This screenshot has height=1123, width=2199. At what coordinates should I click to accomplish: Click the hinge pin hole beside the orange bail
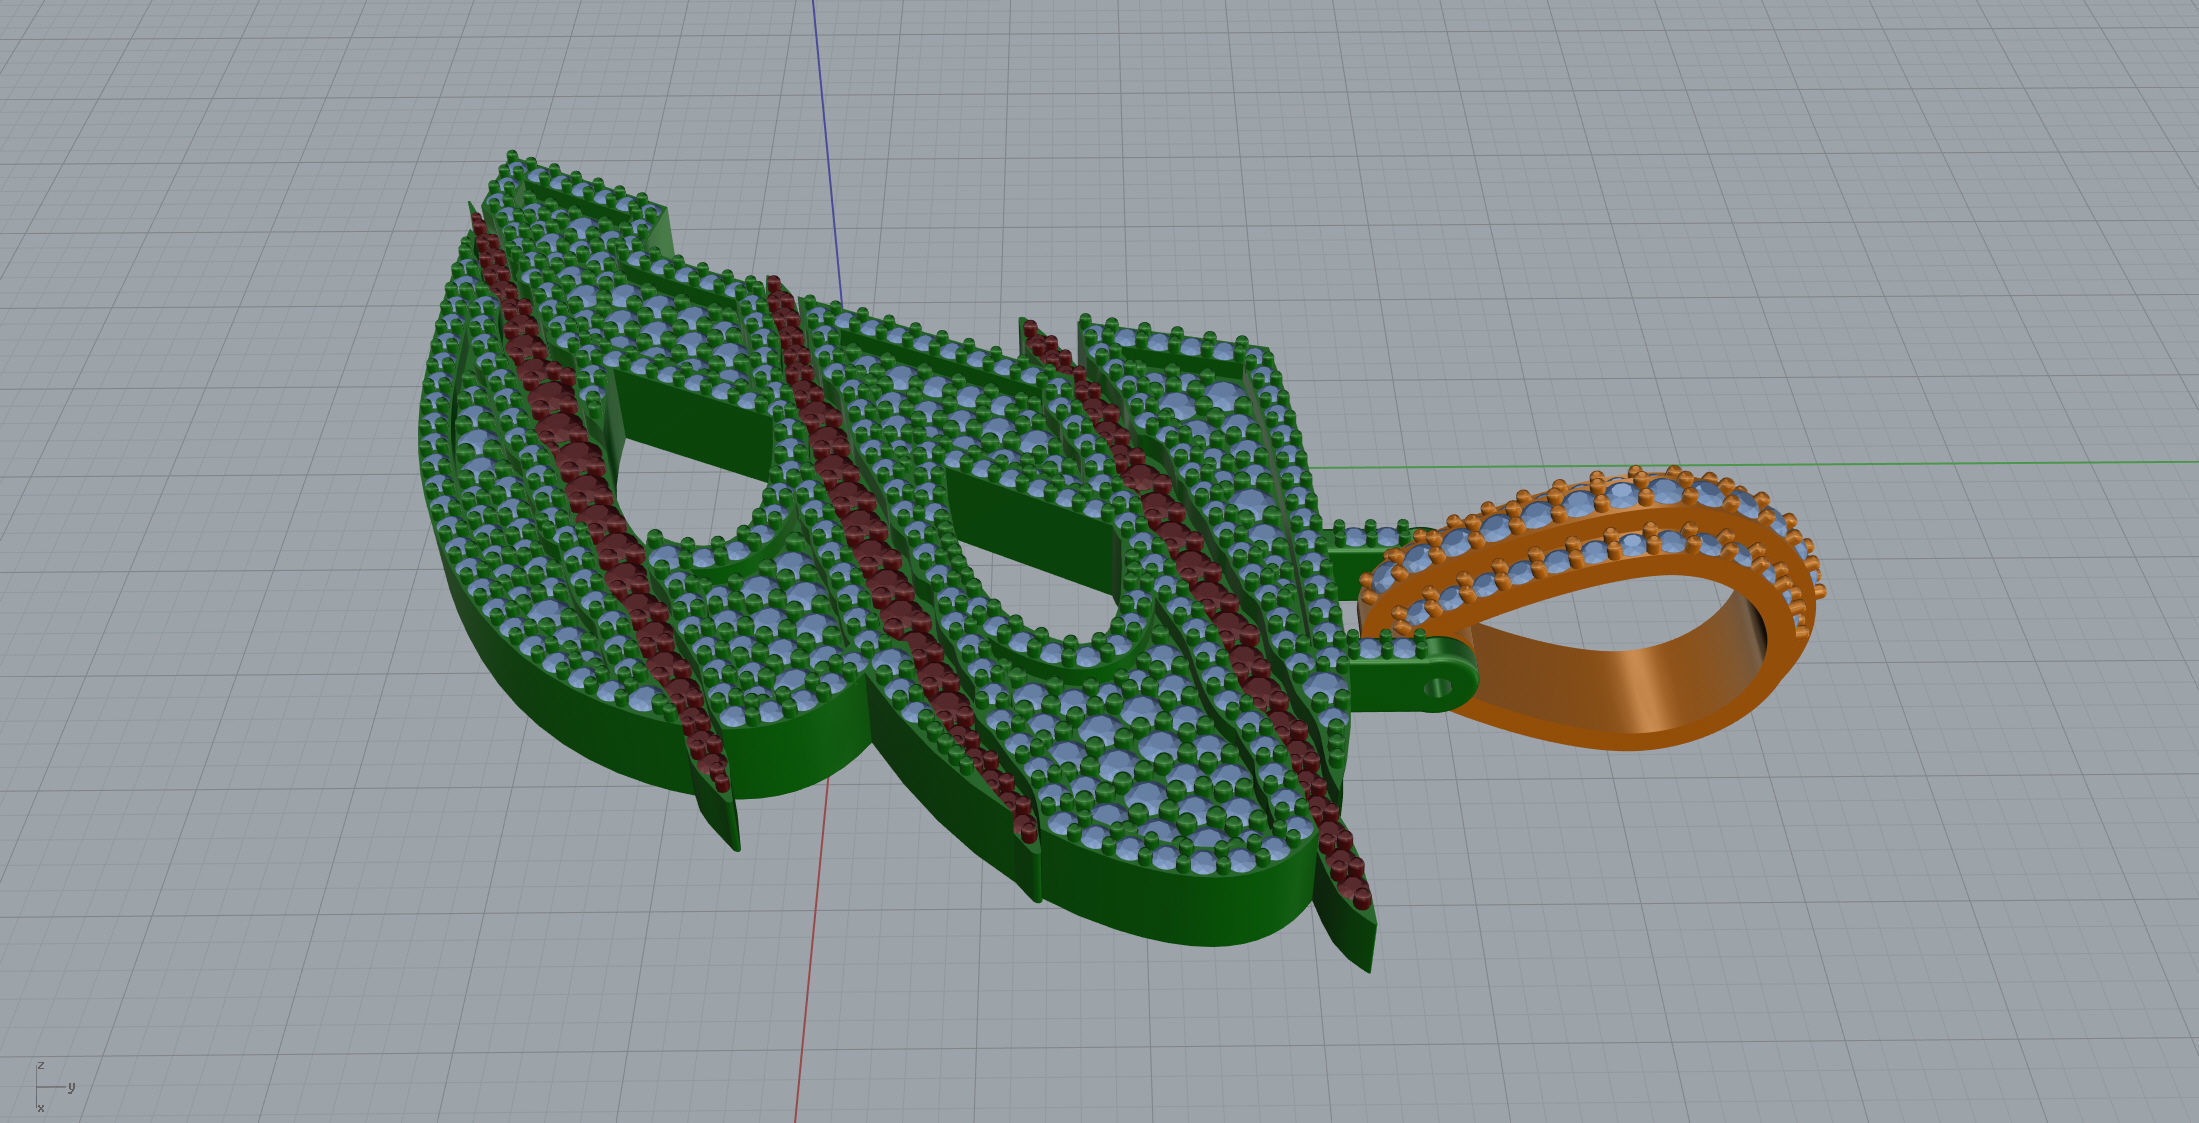1440,687
